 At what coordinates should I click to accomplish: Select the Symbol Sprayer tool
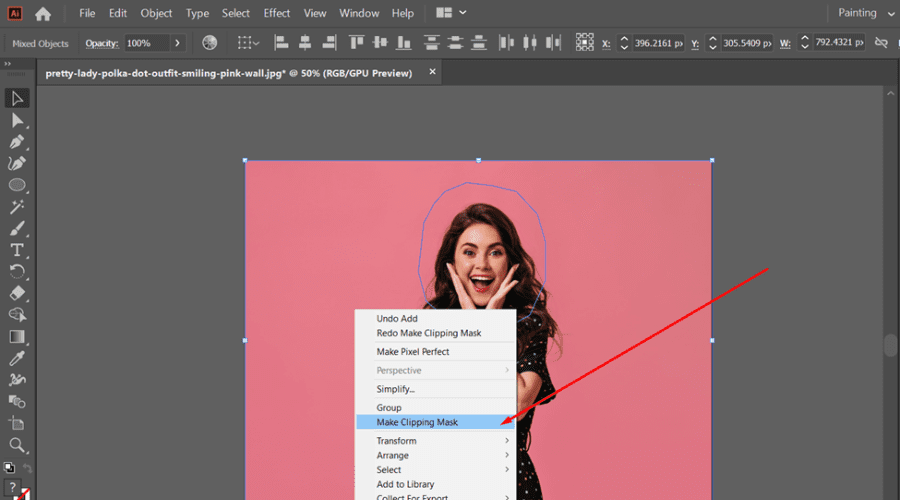click(17, 379)
